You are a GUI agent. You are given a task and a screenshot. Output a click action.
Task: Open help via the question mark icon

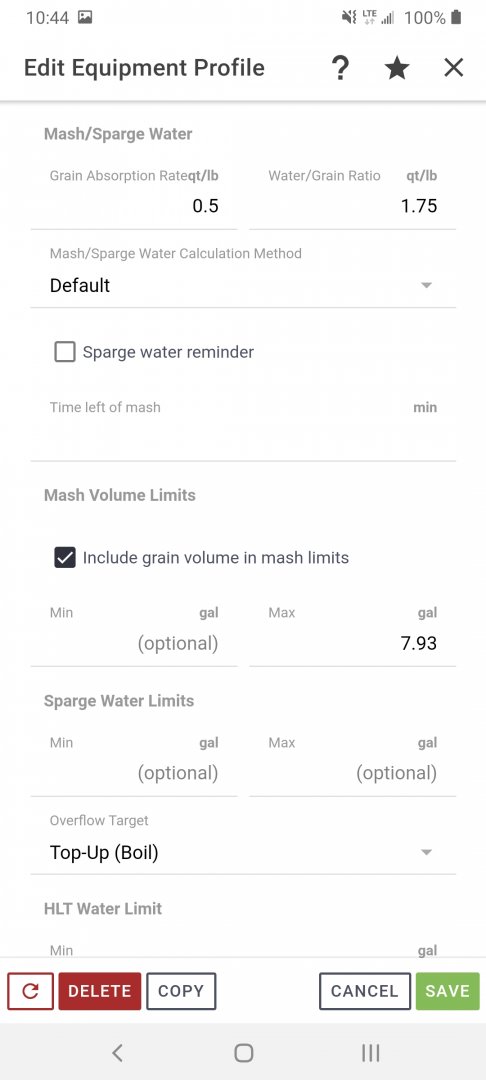point(340,68)
